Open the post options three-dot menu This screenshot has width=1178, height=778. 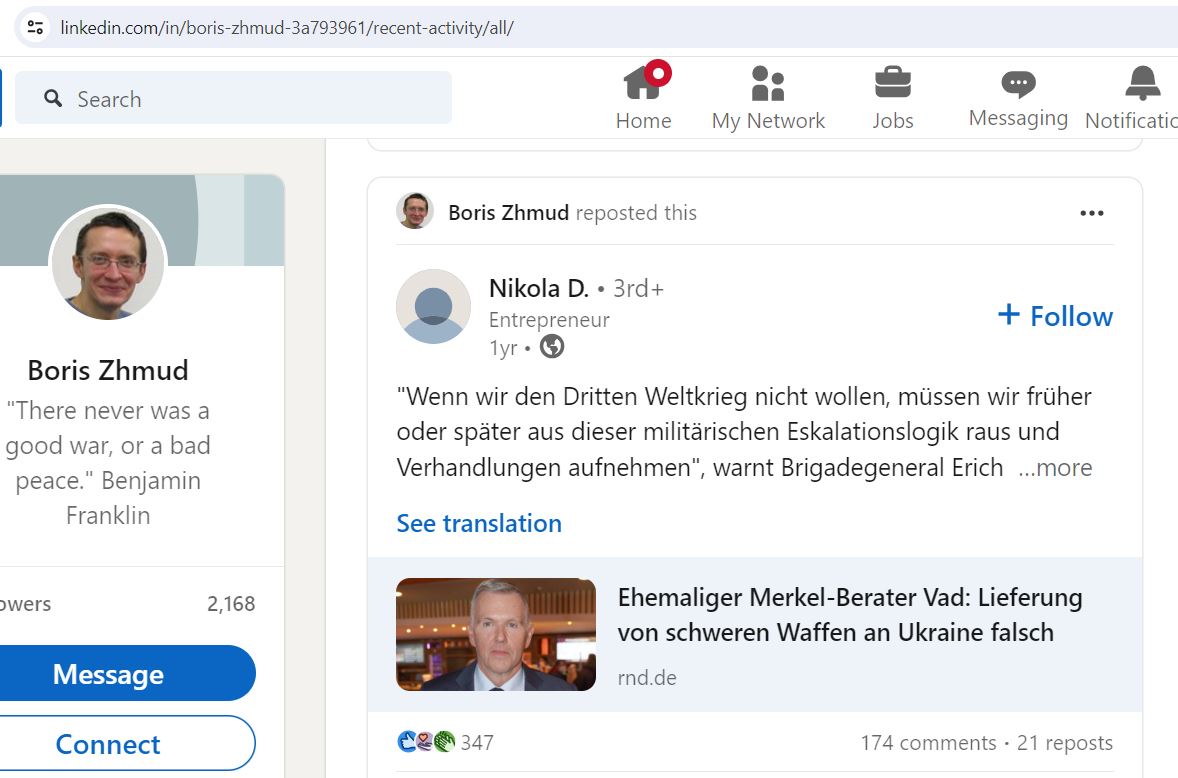click(x=1092, y=213)
